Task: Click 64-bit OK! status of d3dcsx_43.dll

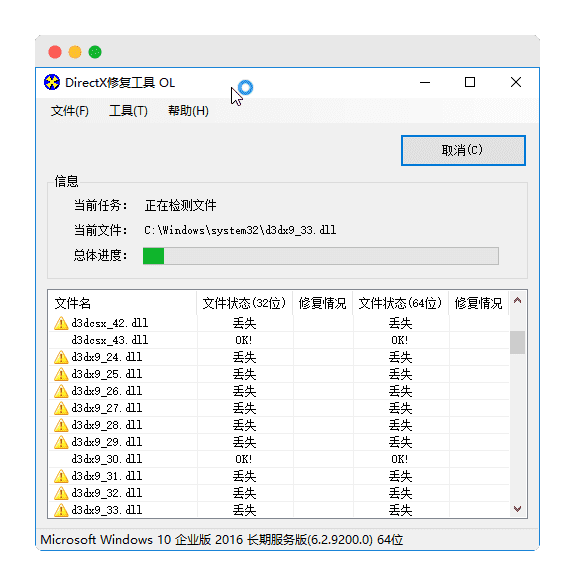Action: 400,340
